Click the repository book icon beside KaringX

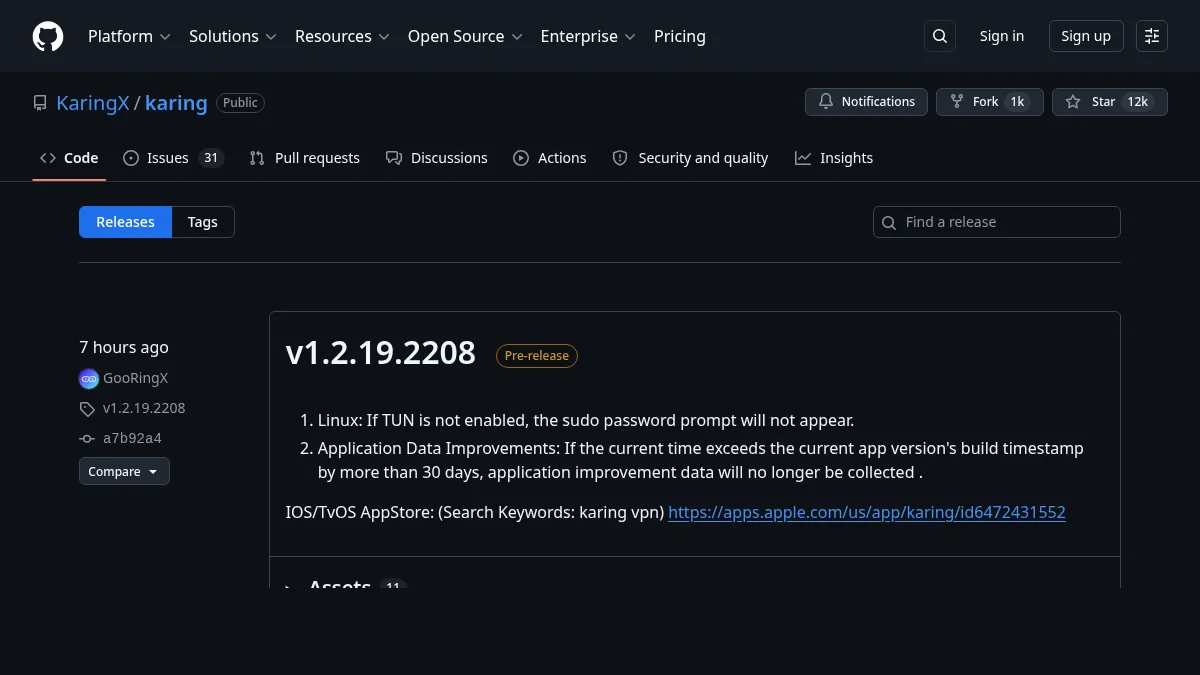click(x=40, y=102)
